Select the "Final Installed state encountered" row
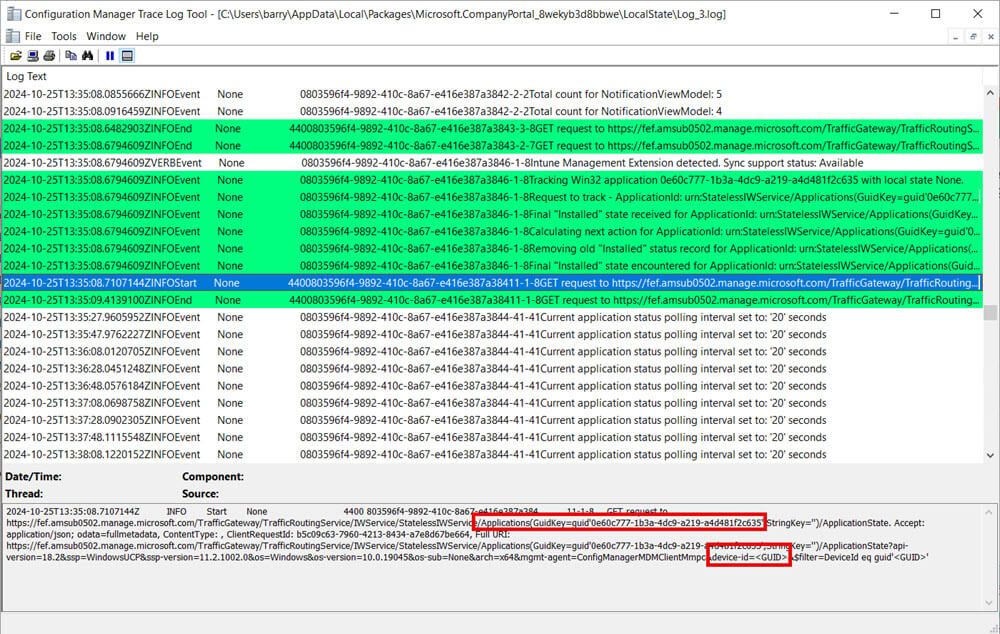The image size is (1000, 634). [492, 267]
